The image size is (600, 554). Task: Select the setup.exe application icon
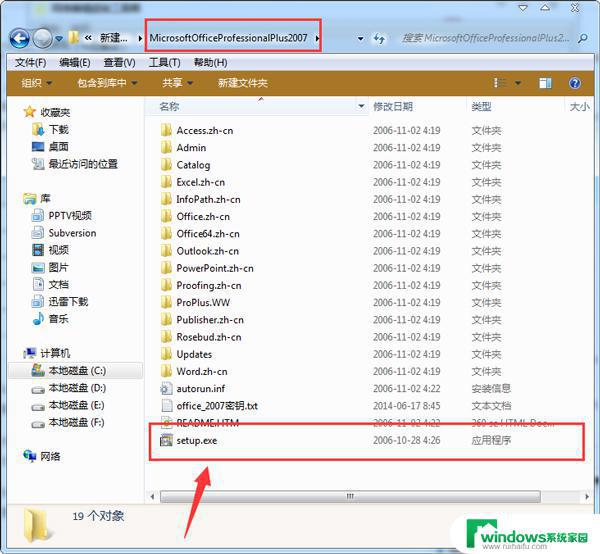pyautogui.click(x=166, y=440)
